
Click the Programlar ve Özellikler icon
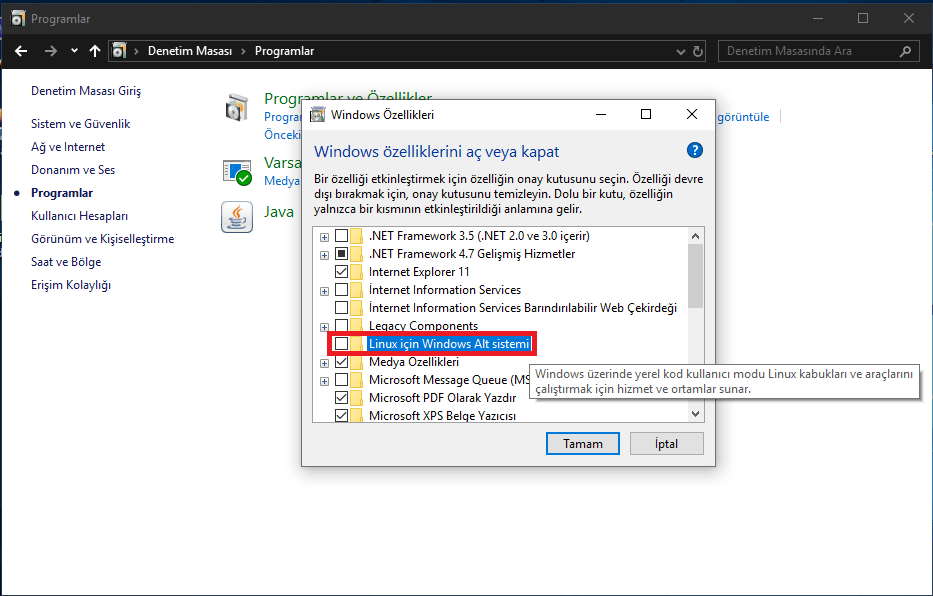237,107
